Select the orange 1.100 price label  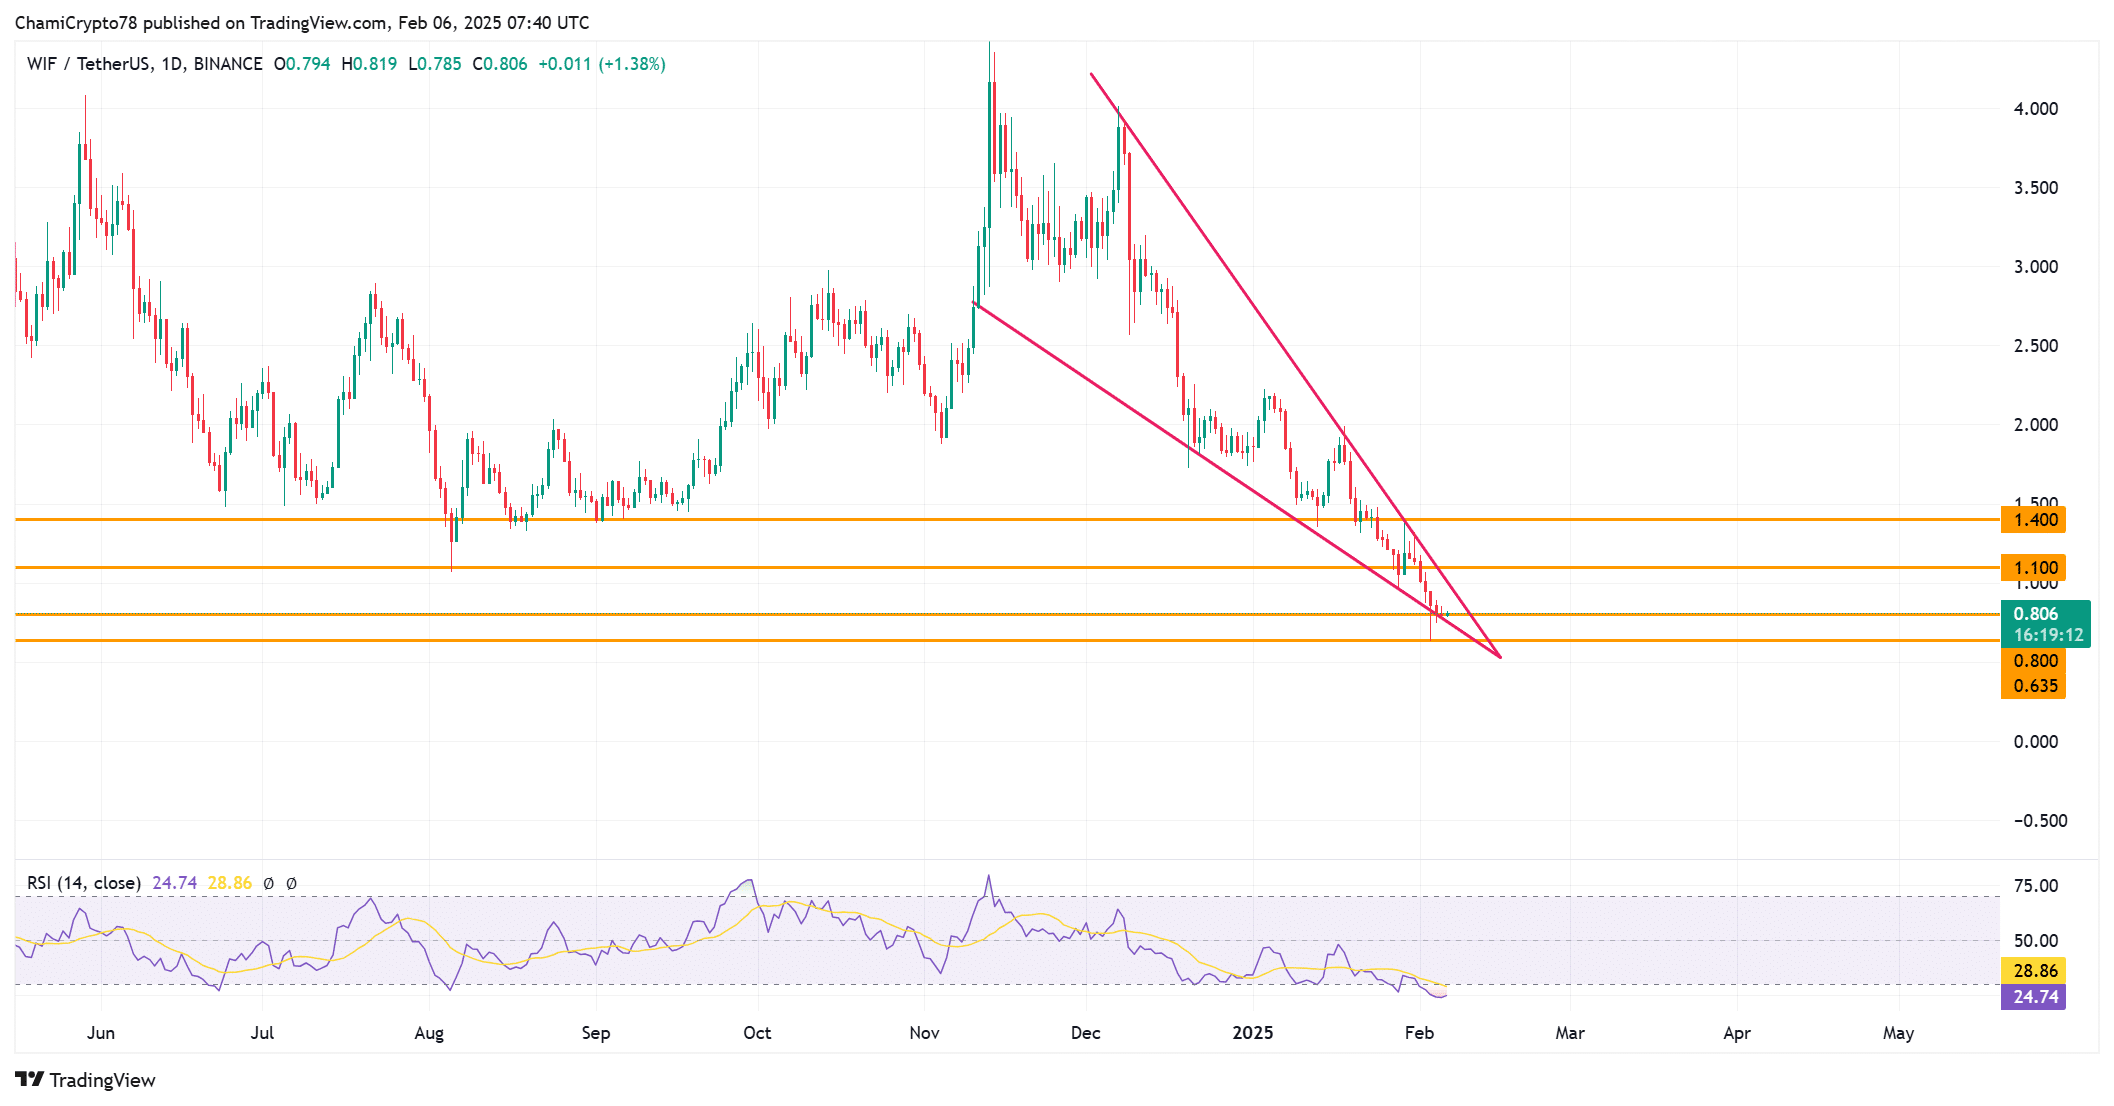(x=2034, y=568)
